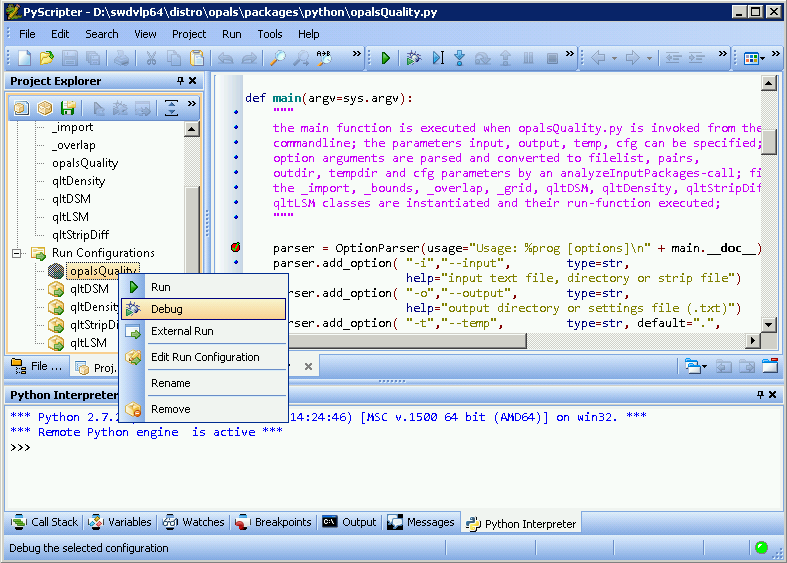Toggle auto-hide pin of Python Interpreter panel
787x563 pixels.
759,395
